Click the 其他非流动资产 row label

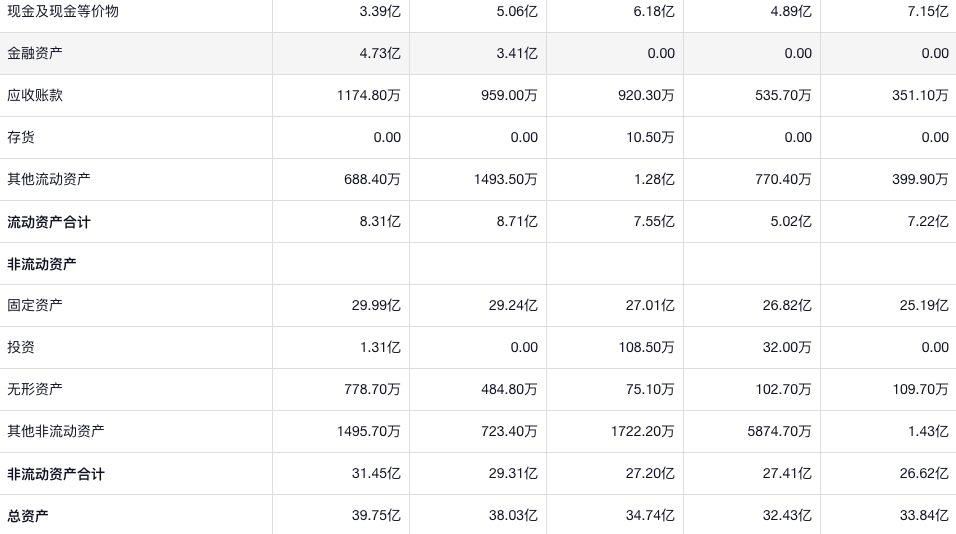[56, 432]
